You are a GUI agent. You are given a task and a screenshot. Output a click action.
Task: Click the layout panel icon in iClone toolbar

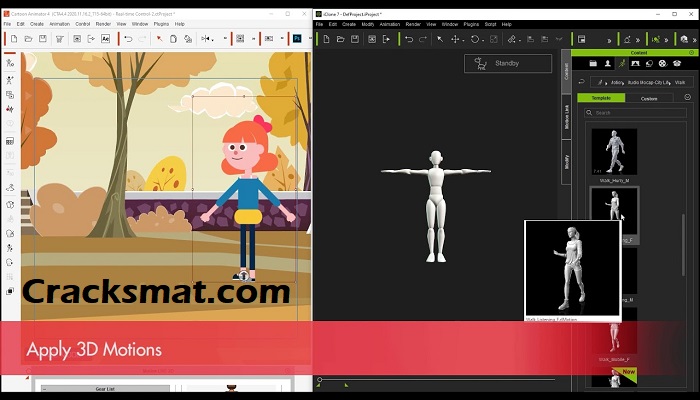(x=582, y=39)
